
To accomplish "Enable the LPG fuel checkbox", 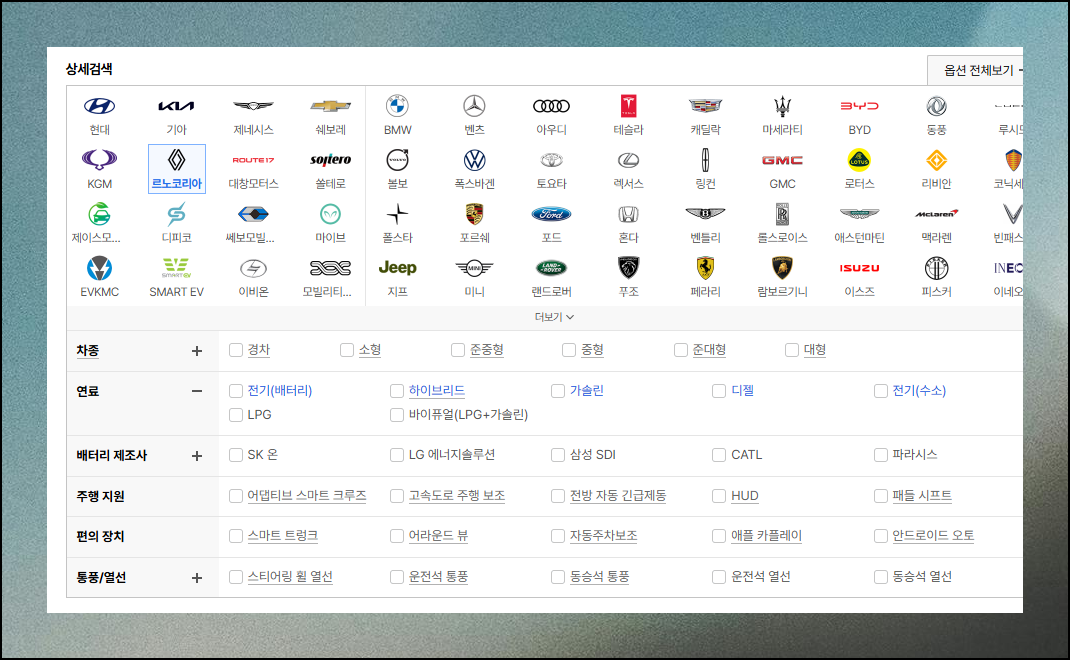I will [x=236, y=415].
